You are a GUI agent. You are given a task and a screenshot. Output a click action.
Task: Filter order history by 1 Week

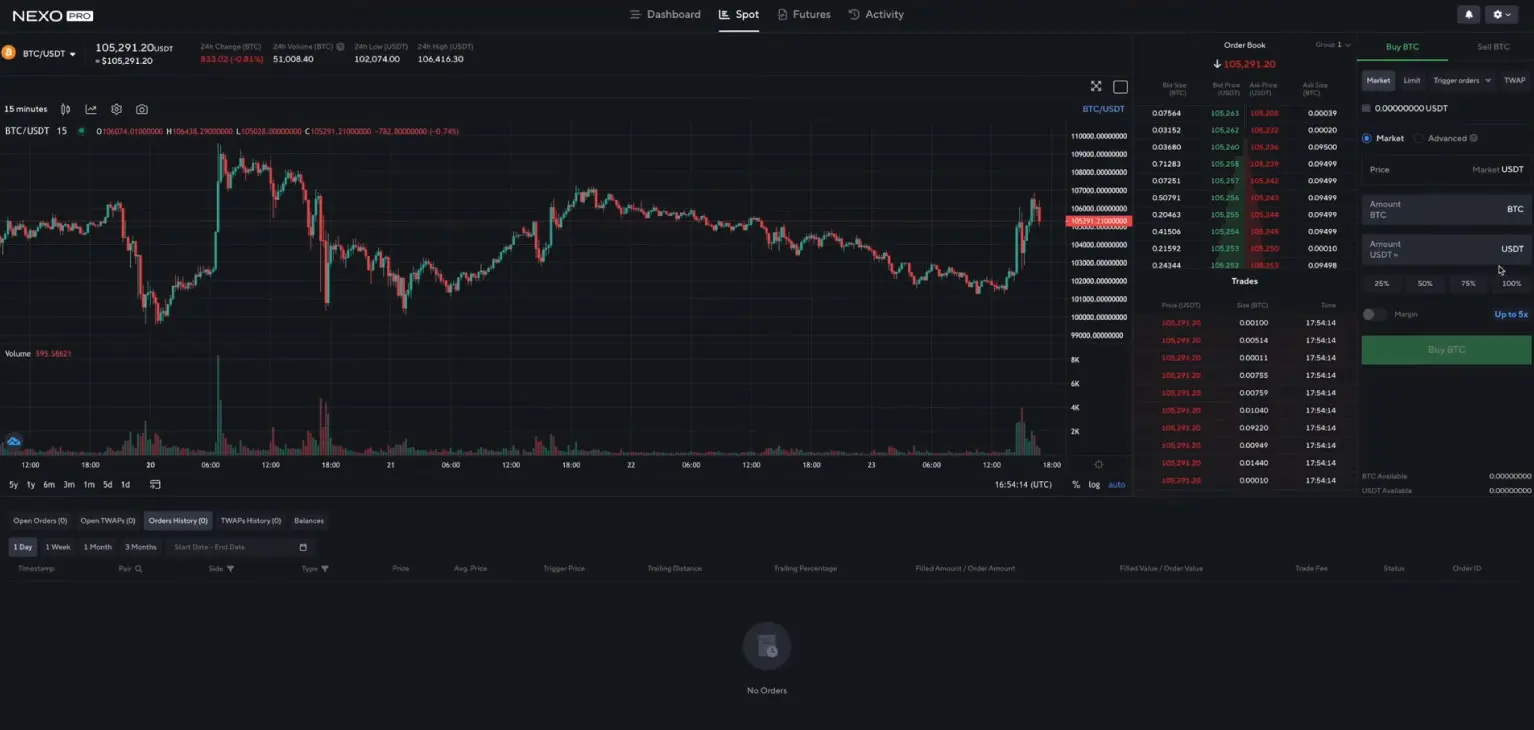58,547
